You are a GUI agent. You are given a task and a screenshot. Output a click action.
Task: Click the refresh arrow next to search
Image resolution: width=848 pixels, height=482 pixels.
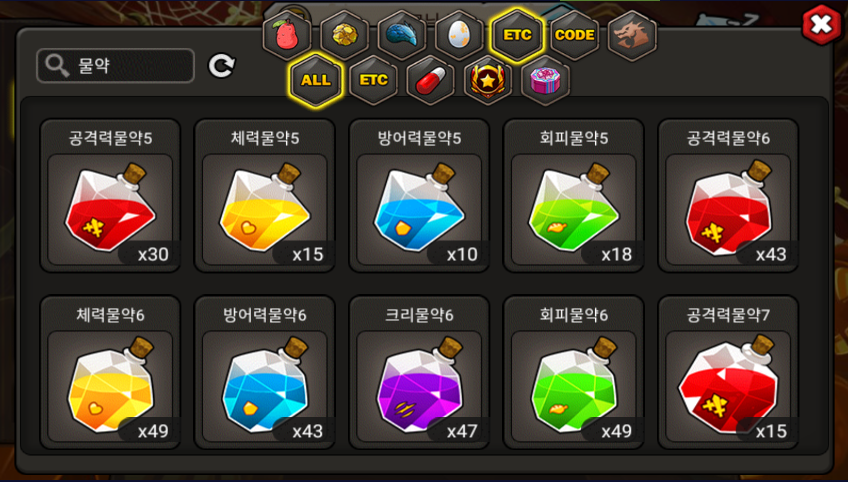(x=222, y=65)
